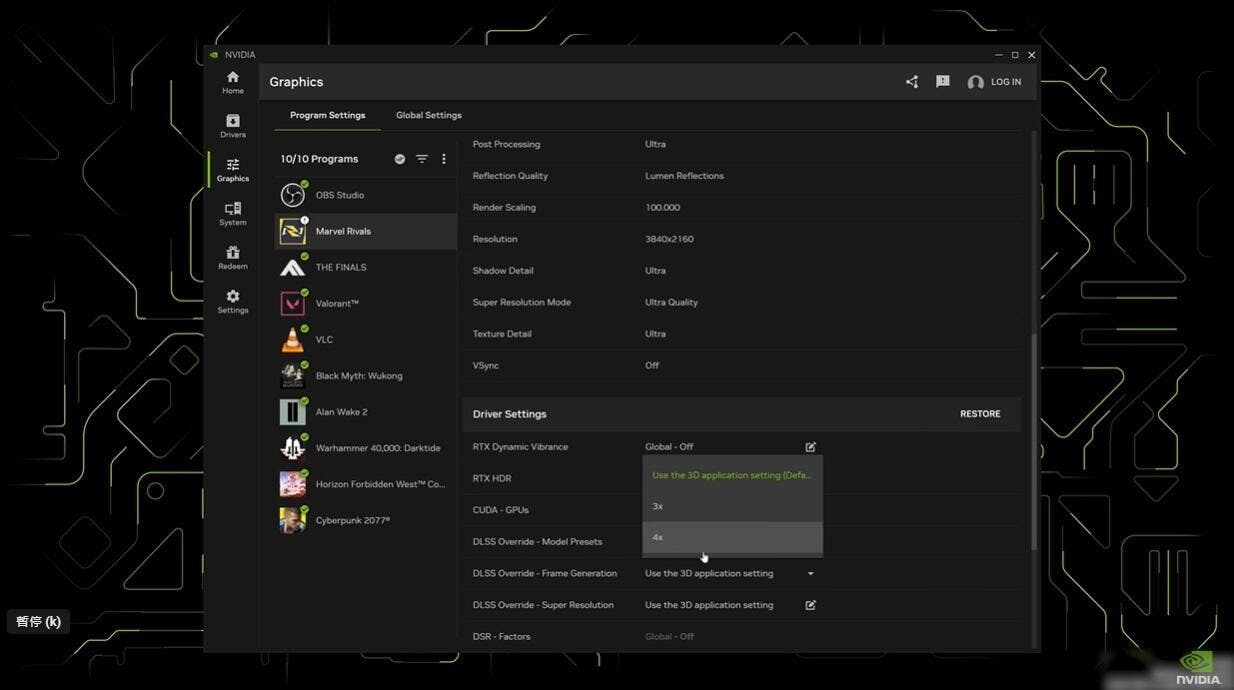Choose the Cyberpunk 2077 program icon
Screen dimensions: 1234x690
[x=293, y=520]
